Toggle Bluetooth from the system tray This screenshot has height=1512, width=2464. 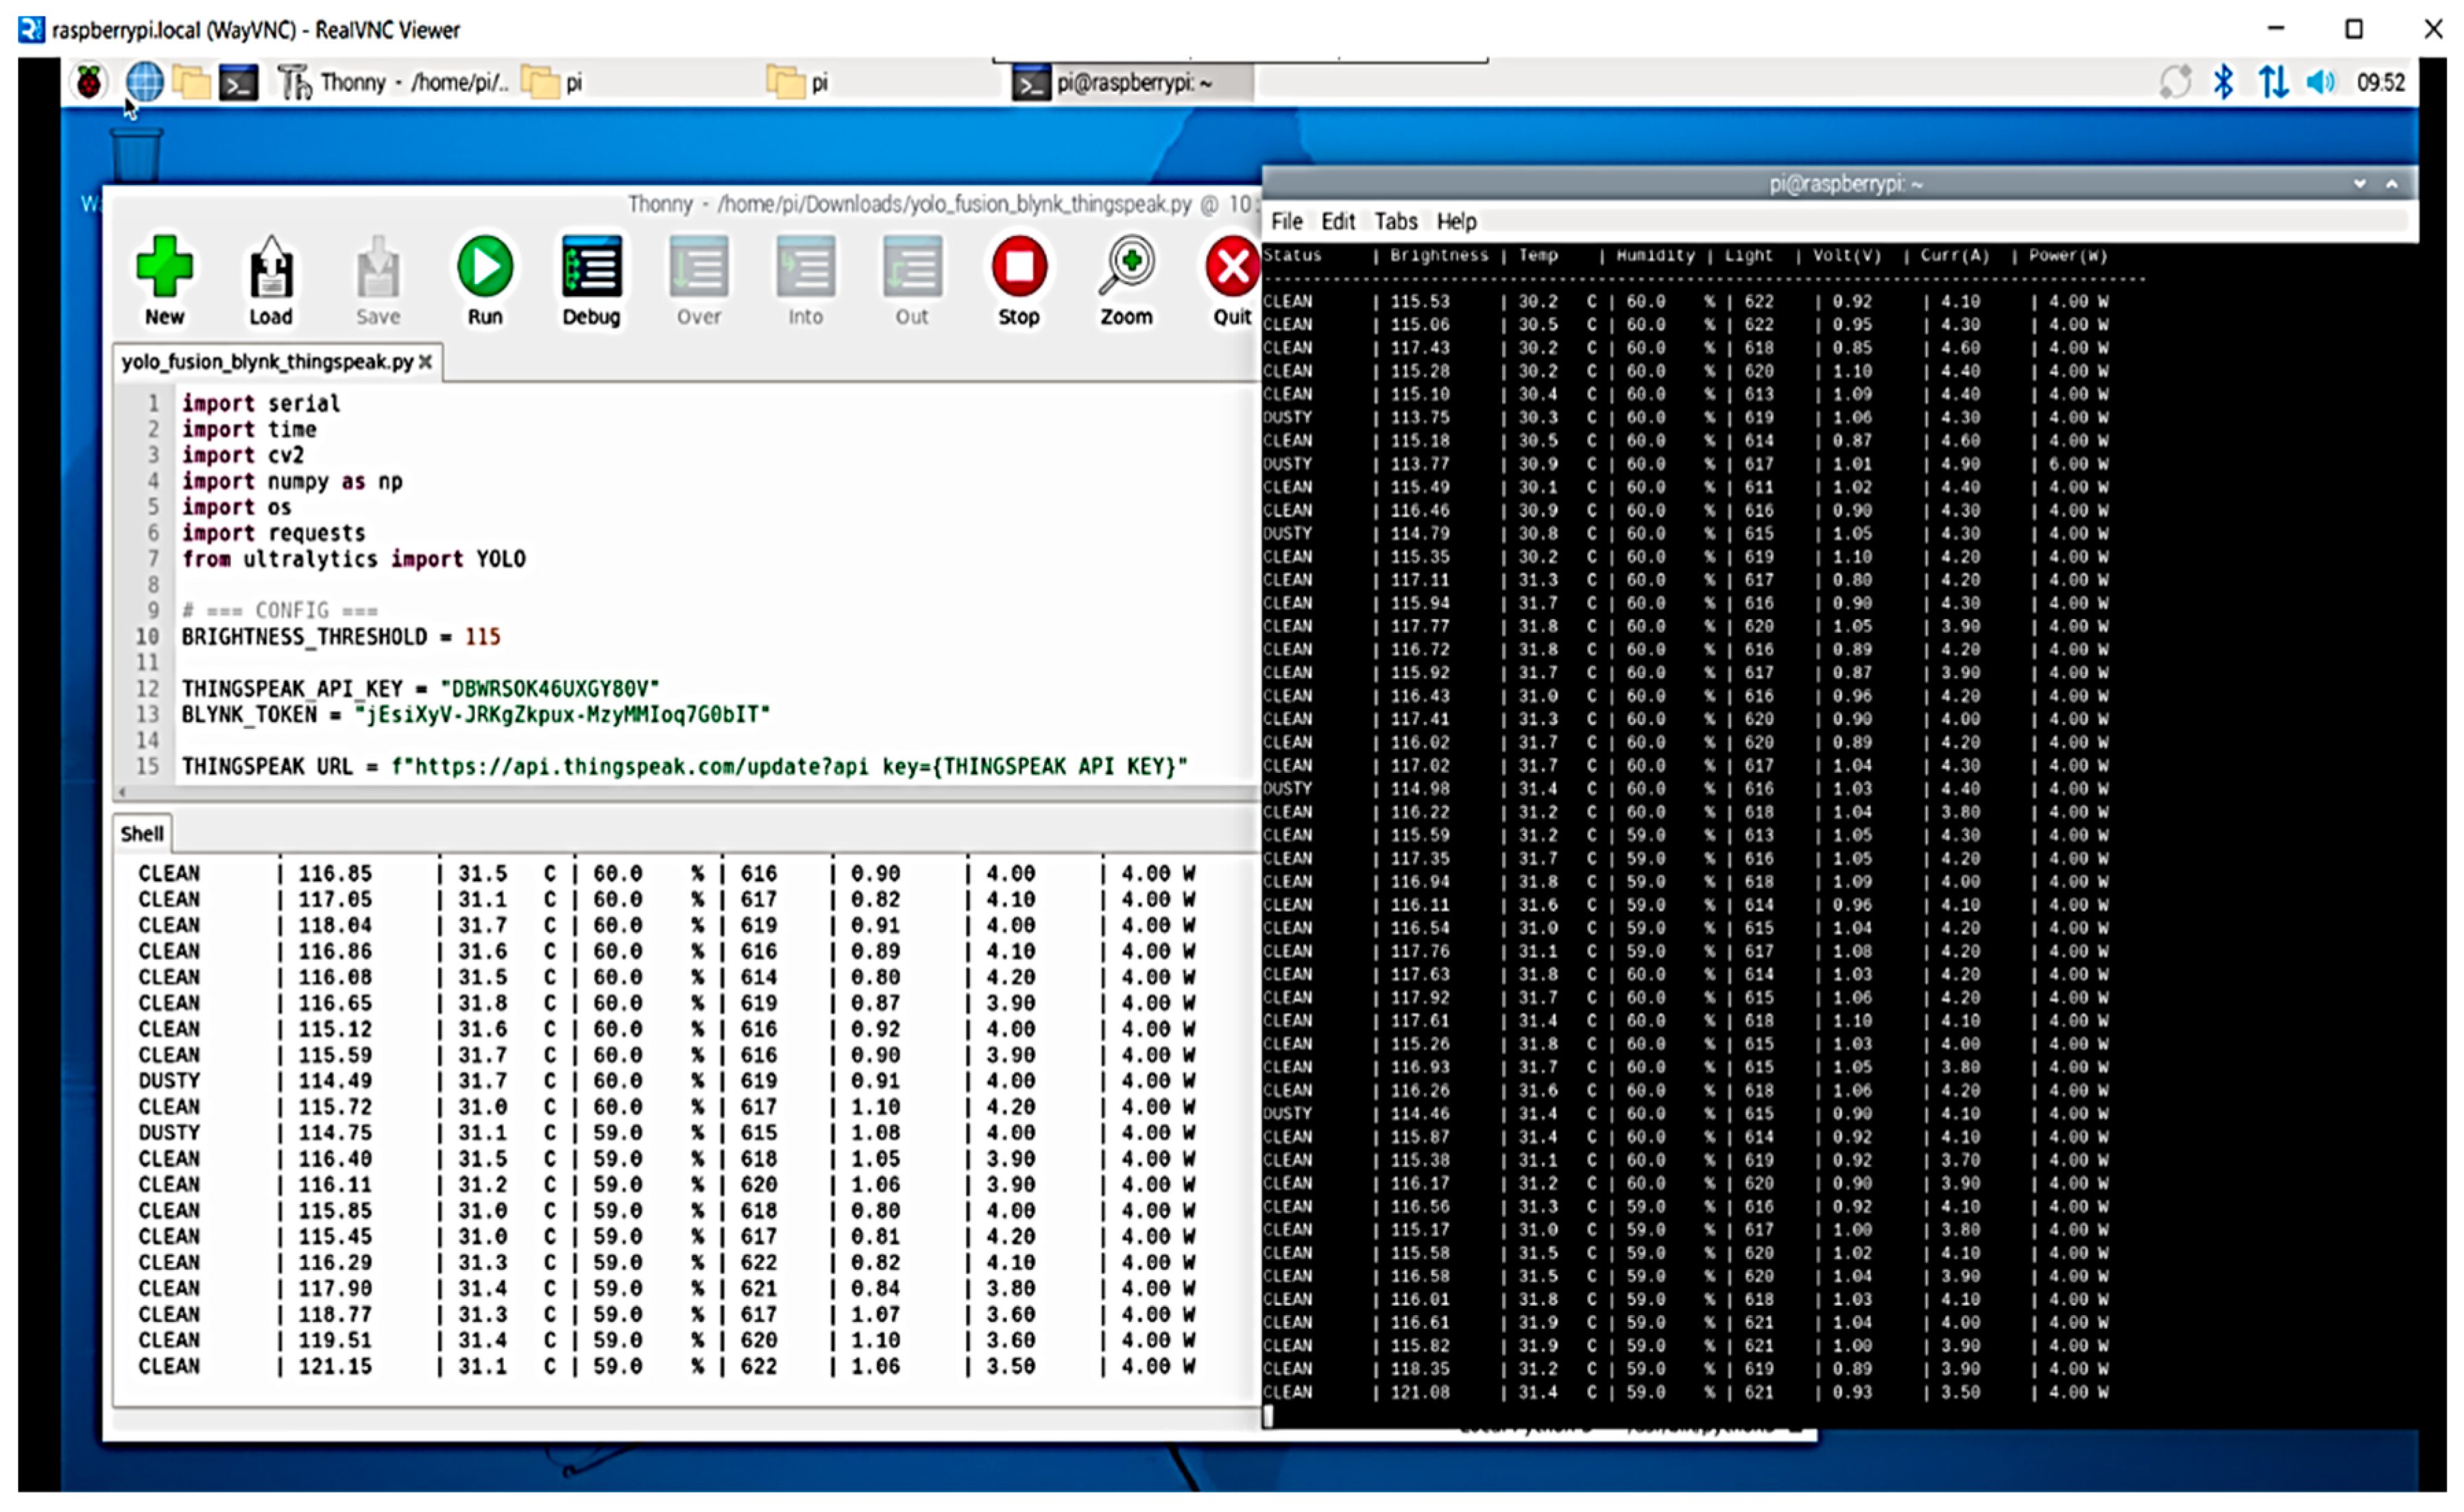2224,82
